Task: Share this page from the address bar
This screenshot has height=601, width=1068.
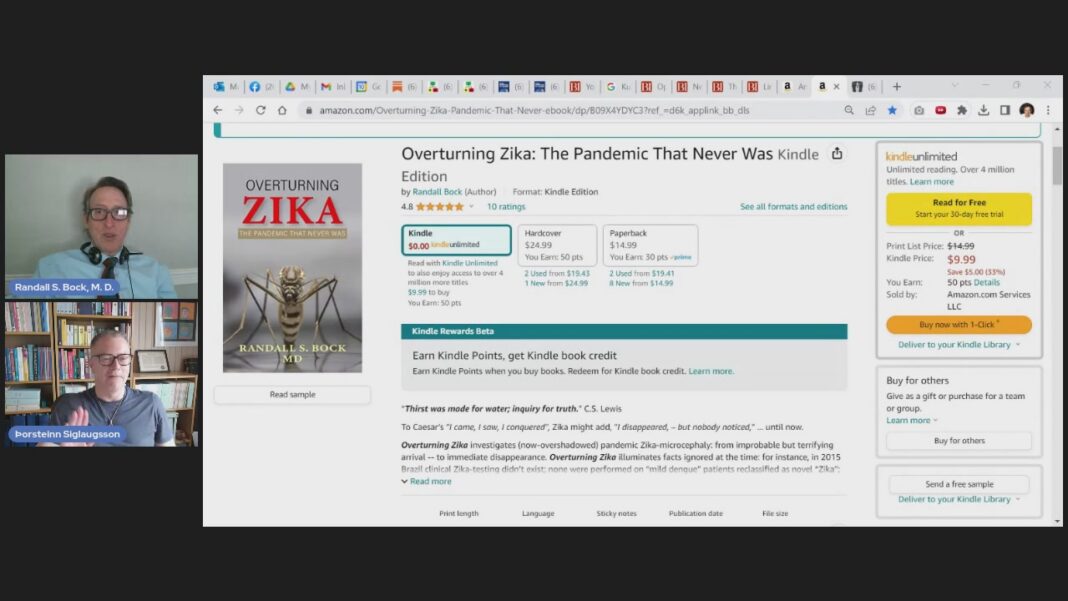Action: coord(870,110)
